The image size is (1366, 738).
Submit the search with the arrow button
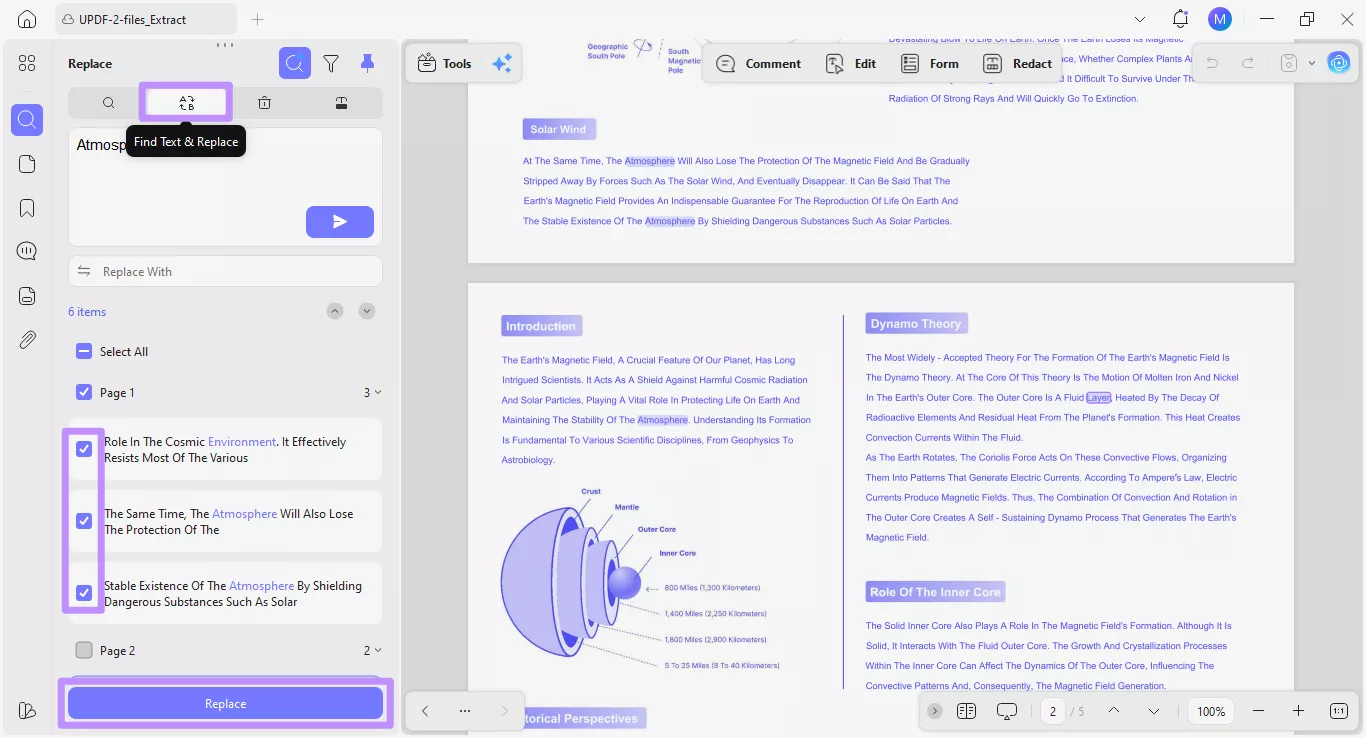[x=340, y=222]
